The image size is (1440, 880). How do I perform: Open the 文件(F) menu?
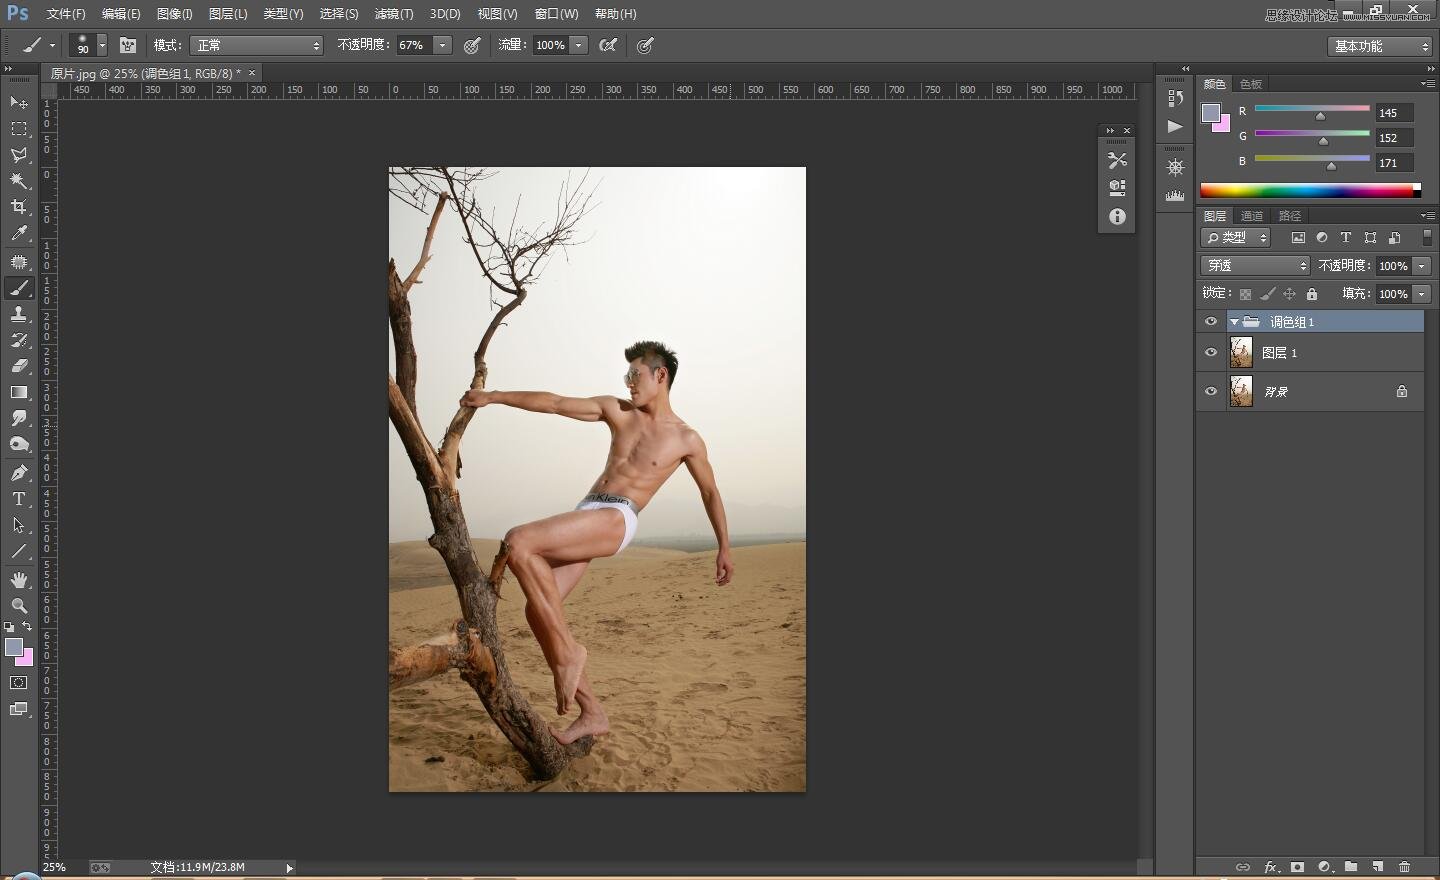pyautogui.click(x=66, y=14)
